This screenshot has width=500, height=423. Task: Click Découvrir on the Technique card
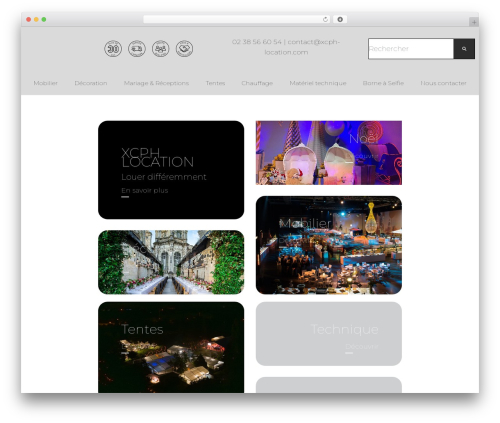point(362,346)
